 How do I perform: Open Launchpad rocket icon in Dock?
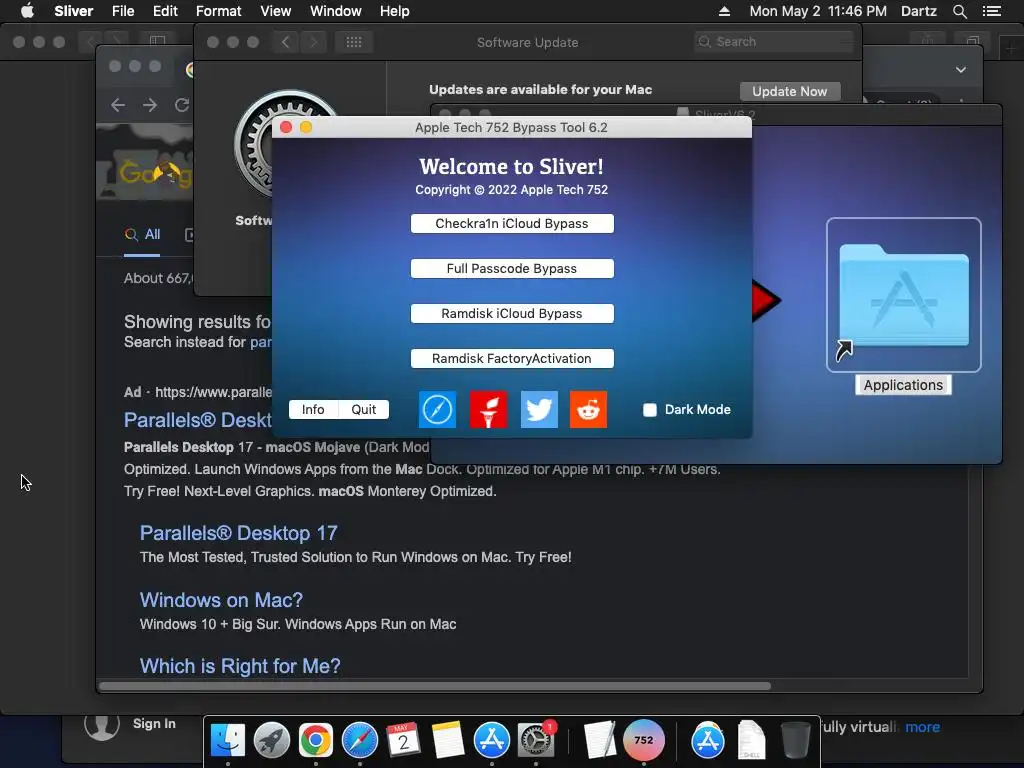point(272,741)
